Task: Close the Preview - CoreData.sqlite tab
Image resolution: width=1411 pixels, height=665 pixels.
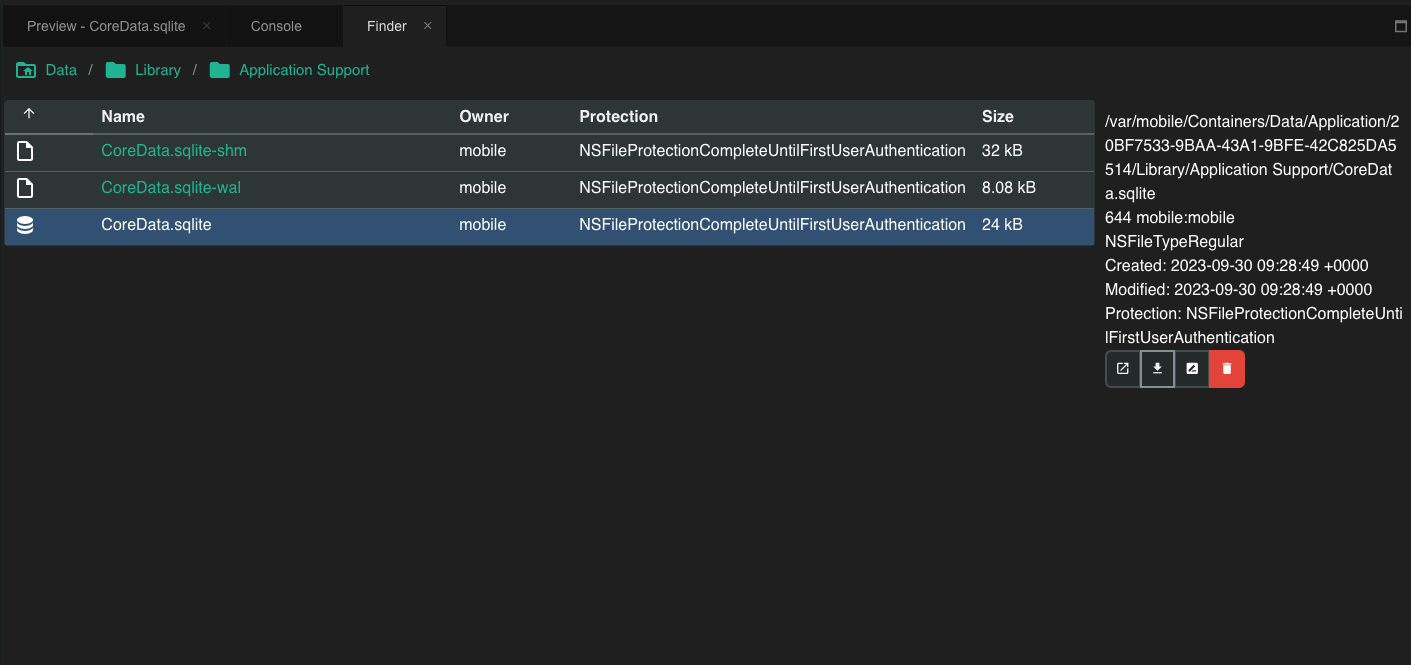Action: point(206,26)
